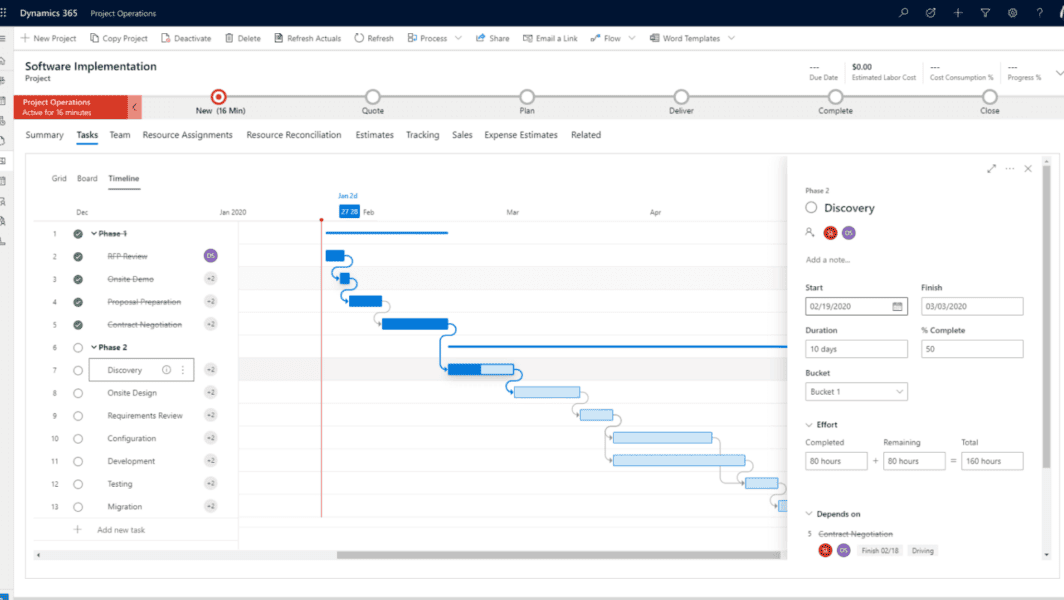Click the New Project button
1064x600 pixels.
(49, 38)
